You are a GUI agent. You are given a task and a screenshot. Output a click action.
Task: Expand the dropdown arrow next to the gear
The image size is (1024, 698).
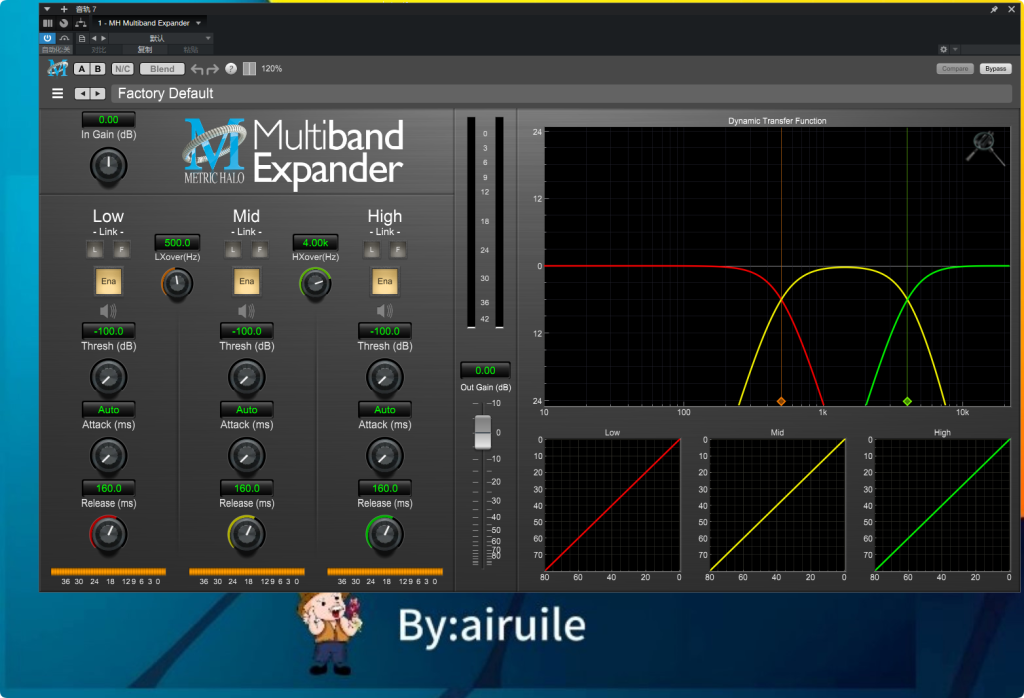pos(955,50)
